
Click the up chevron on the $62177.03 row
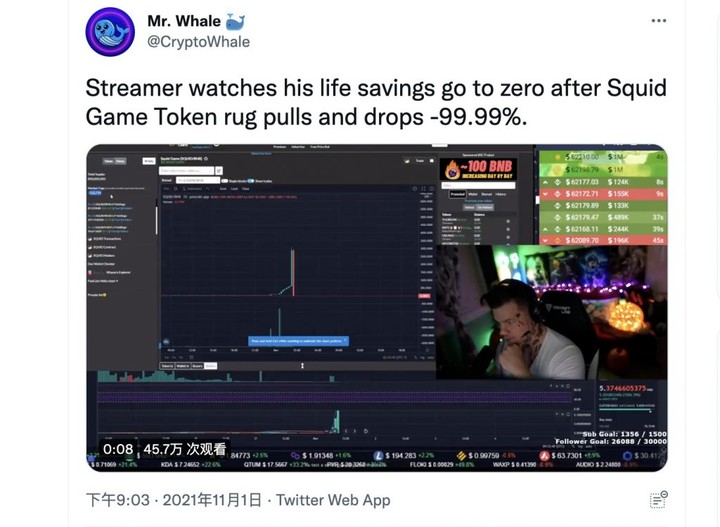coord(545,182)
